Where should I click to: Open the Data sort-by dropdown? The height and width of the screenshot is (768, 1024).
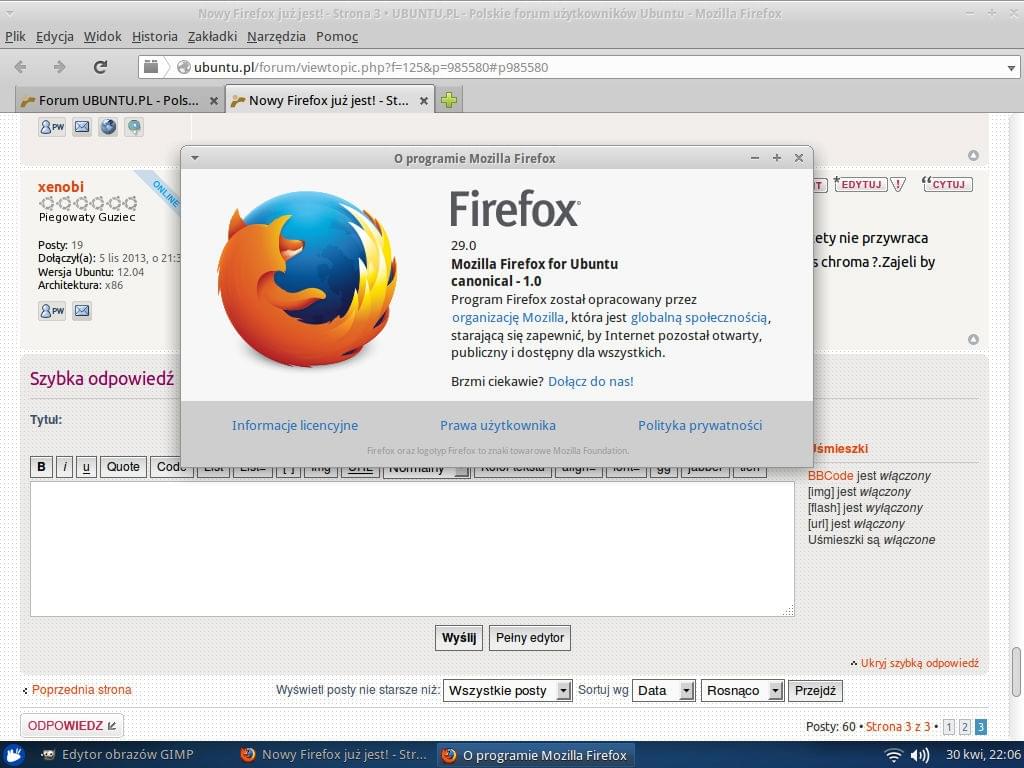[x=663, y=690]
